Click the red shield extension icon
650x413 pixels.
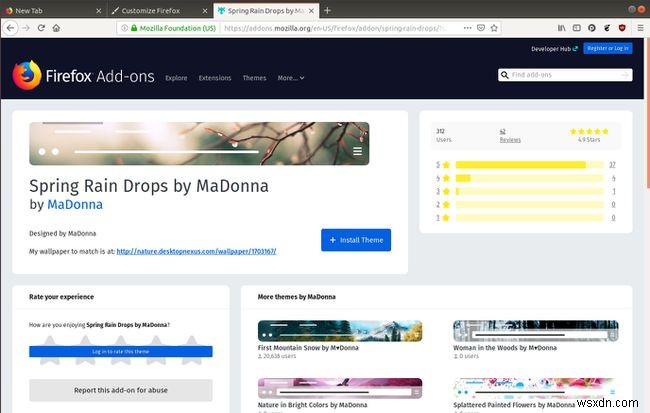(x=622, y=28)
